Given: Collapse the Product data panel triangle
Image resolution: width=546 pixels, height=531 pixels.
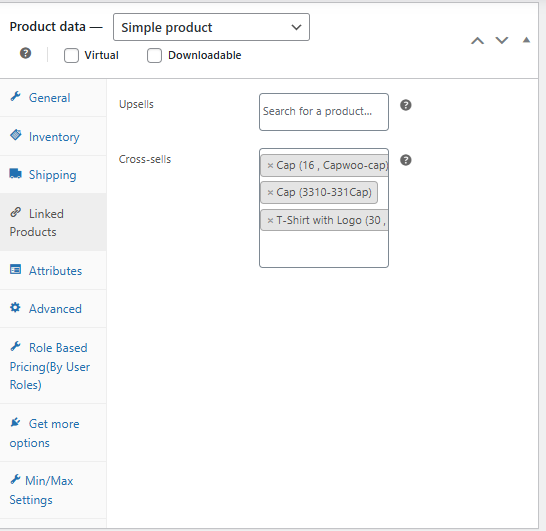Looking at the screenshot, I should (x=526, y=40).
